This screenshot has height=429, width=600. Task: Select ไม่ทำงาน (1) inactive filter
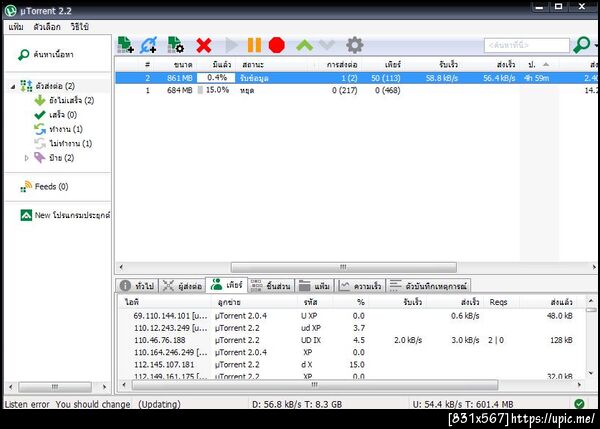click(63, 144)
